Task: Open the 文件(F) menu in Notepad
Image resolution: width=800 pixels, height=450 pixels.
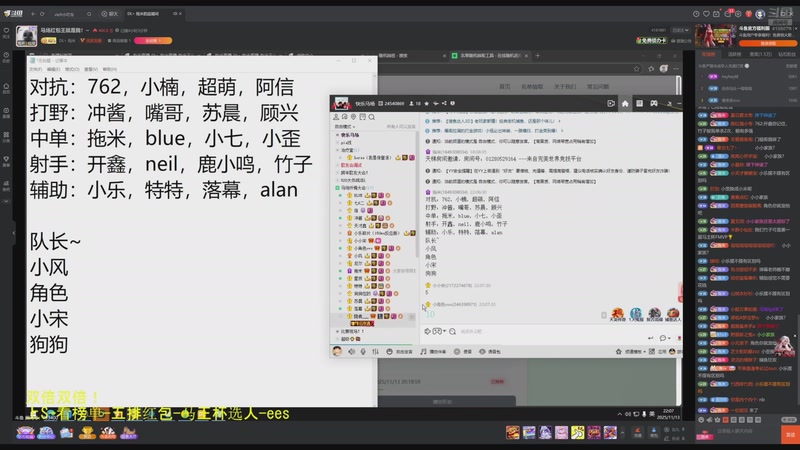Action: point(36,69)
